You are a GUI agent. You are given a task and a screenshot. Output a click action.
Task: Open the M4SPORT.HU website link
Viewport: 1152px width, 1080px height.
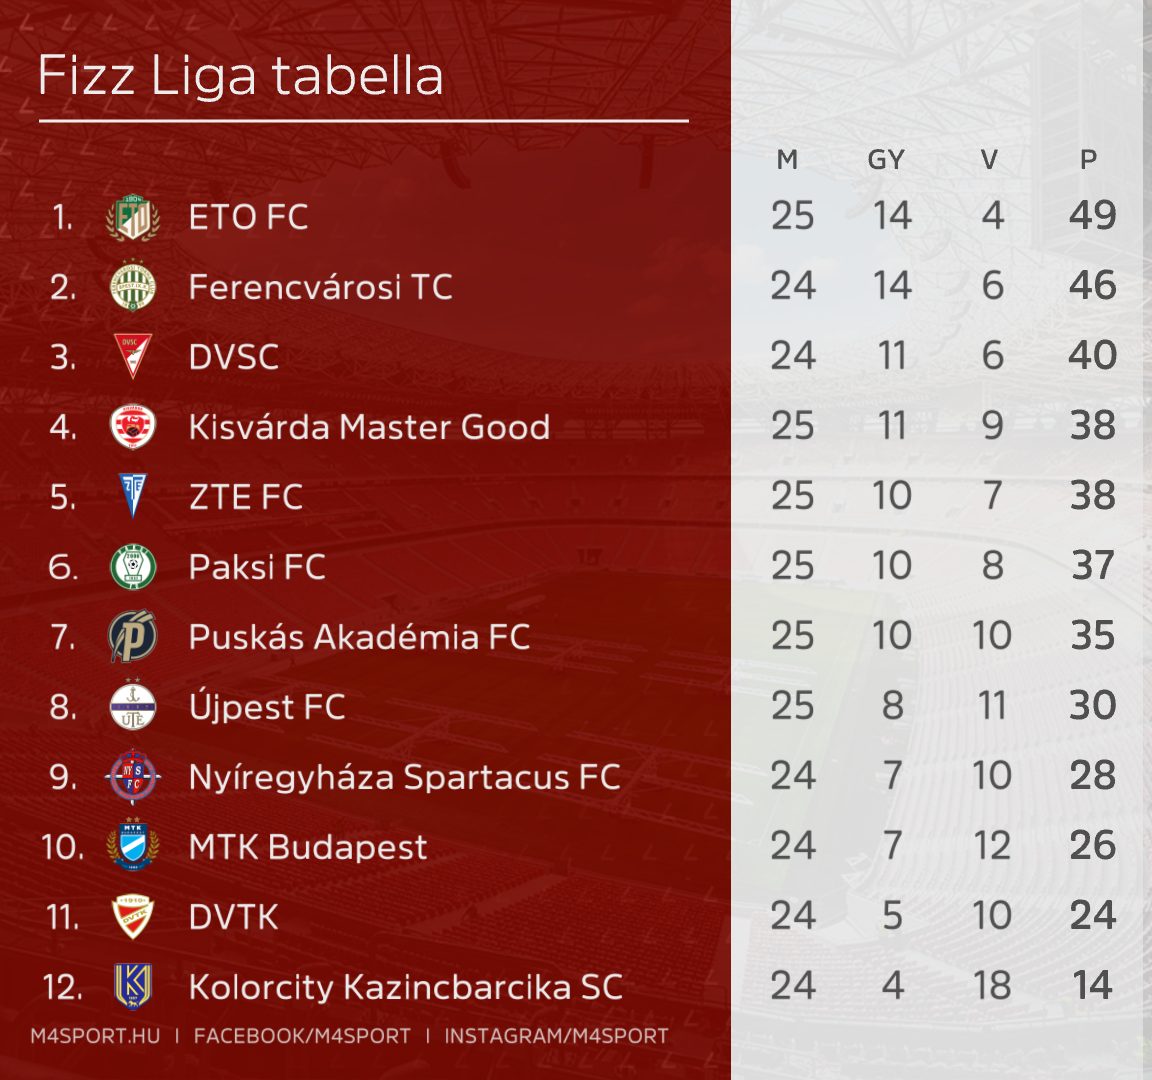[x=95, y=1036]
